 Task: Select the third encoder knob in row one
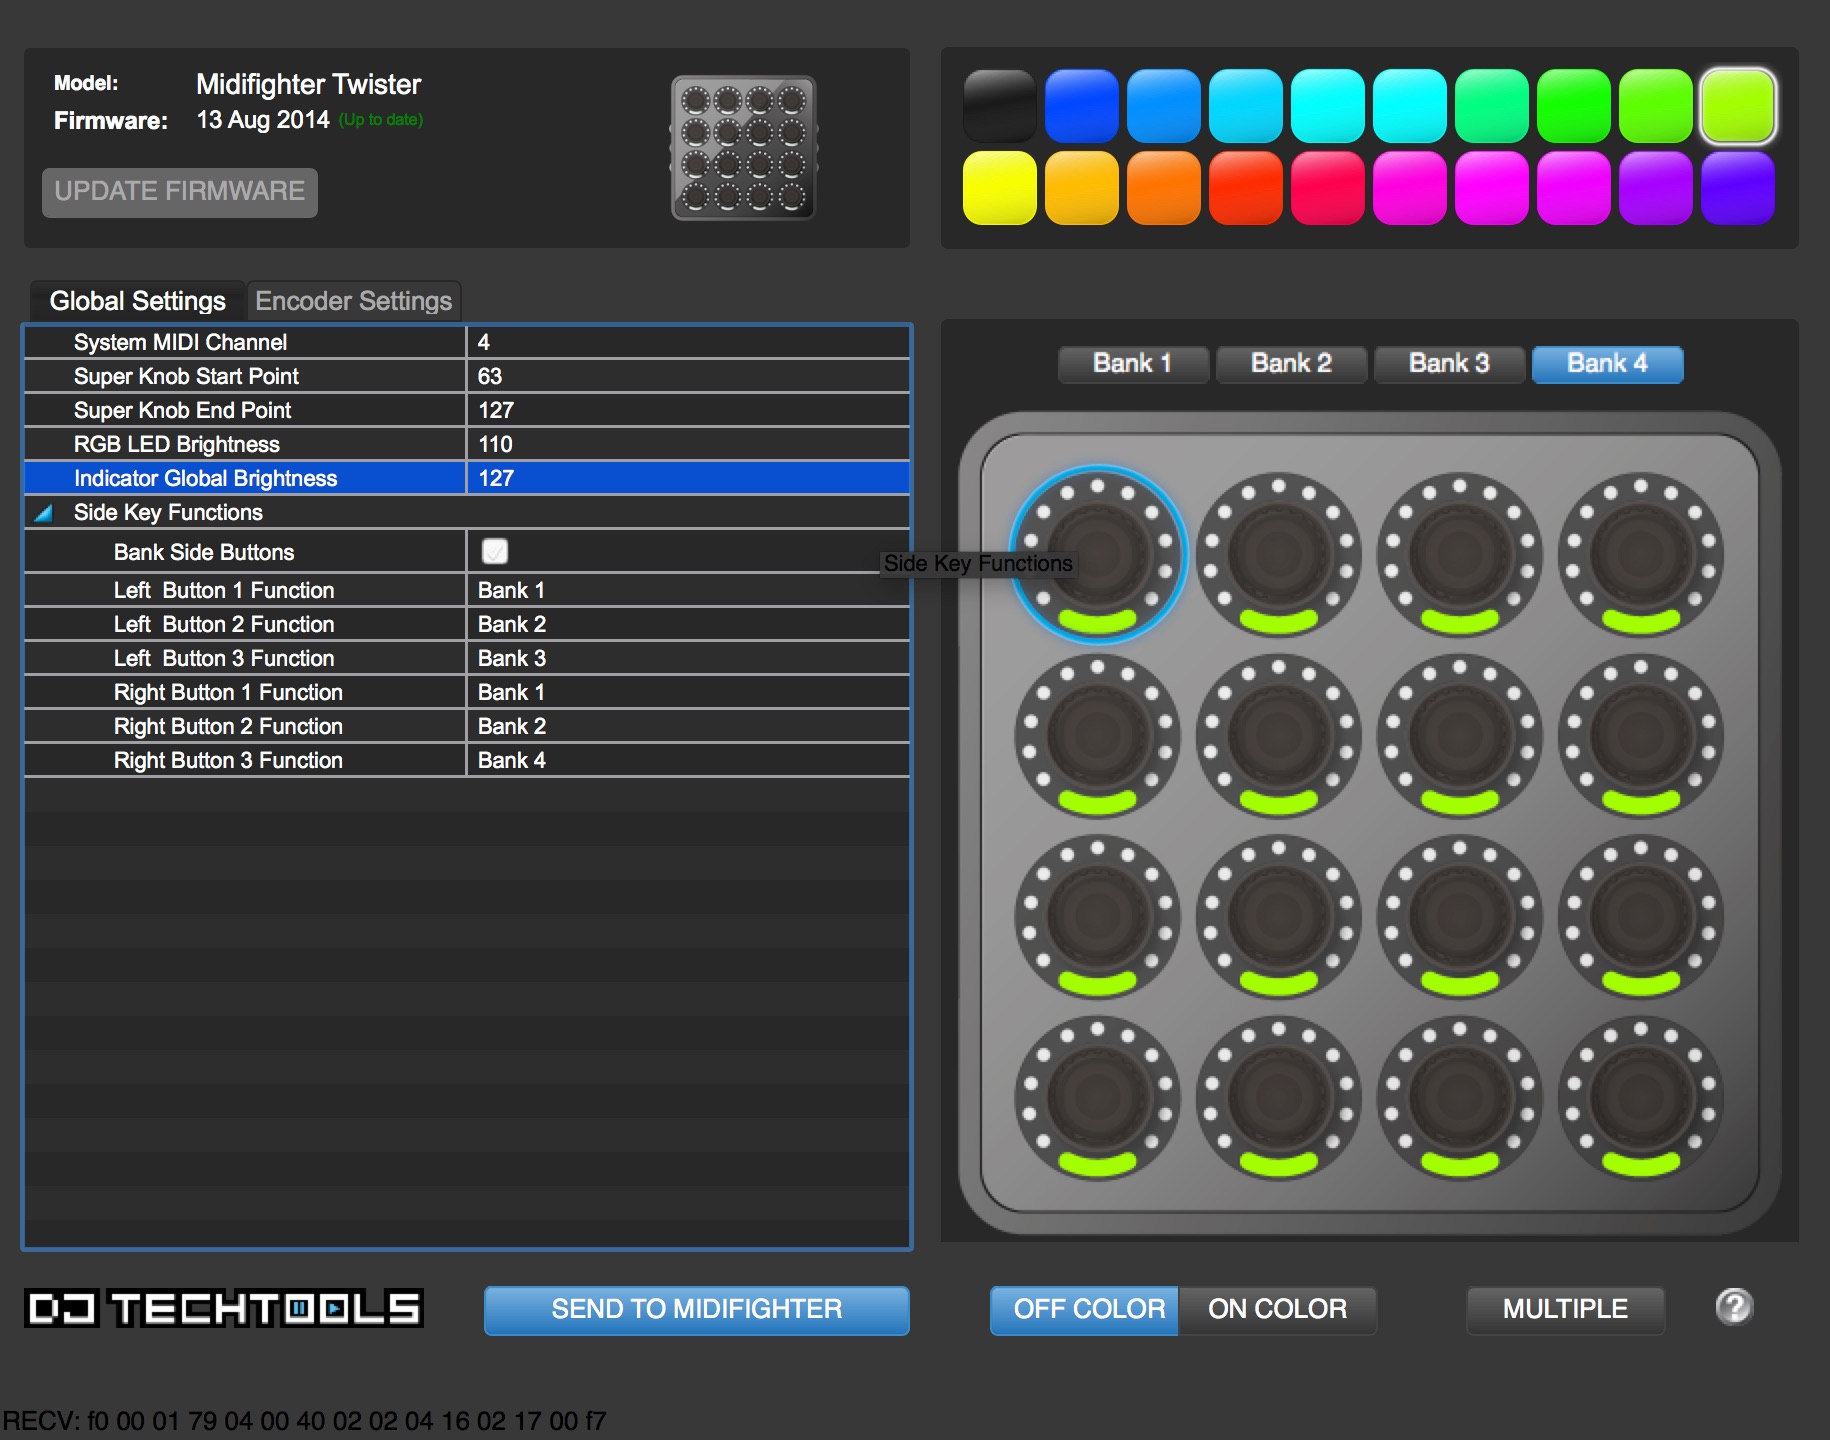[x=1460, y=555]
